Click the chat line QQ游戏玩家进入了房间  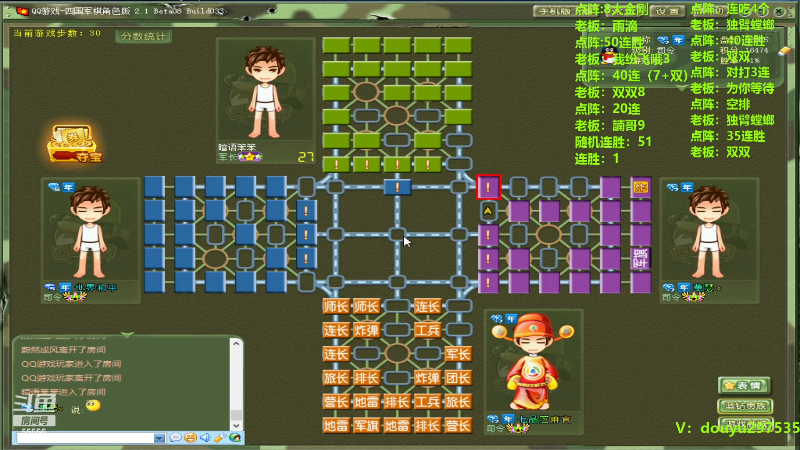tap(71, 364)
